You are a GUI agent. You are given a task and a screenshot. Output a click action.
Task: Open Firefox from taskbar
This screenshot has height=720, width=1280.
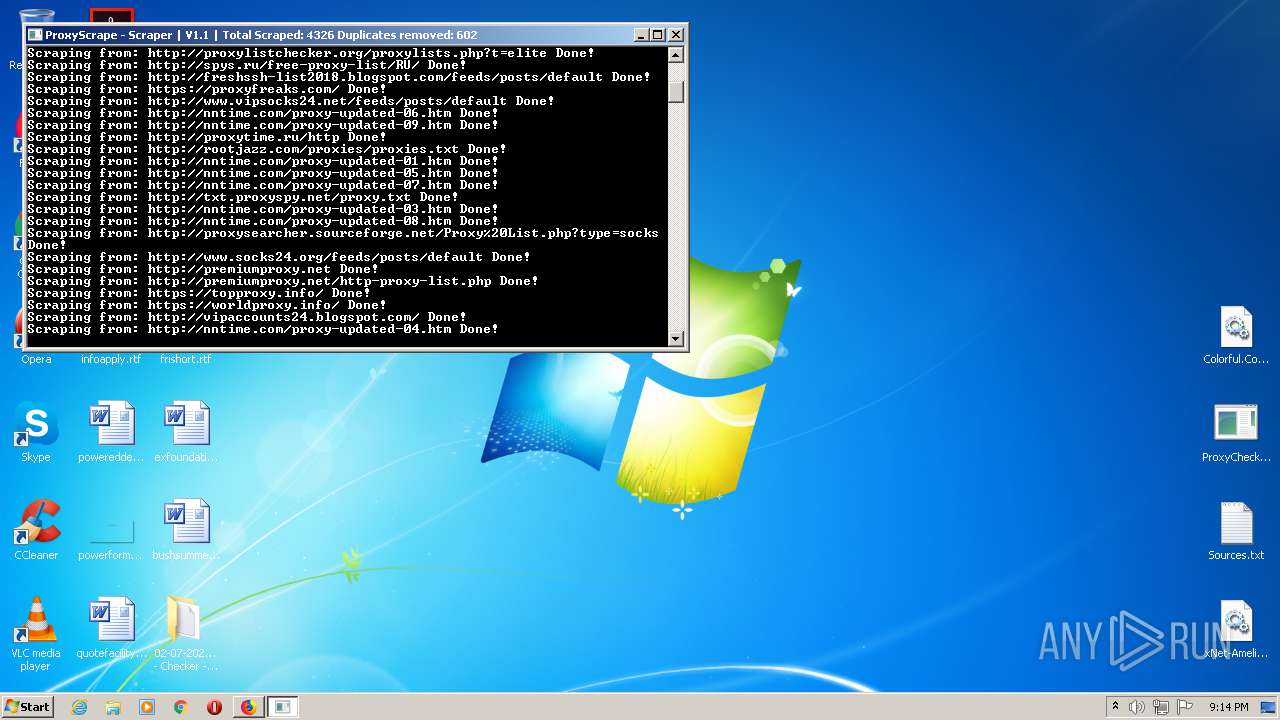coord(248,707)
